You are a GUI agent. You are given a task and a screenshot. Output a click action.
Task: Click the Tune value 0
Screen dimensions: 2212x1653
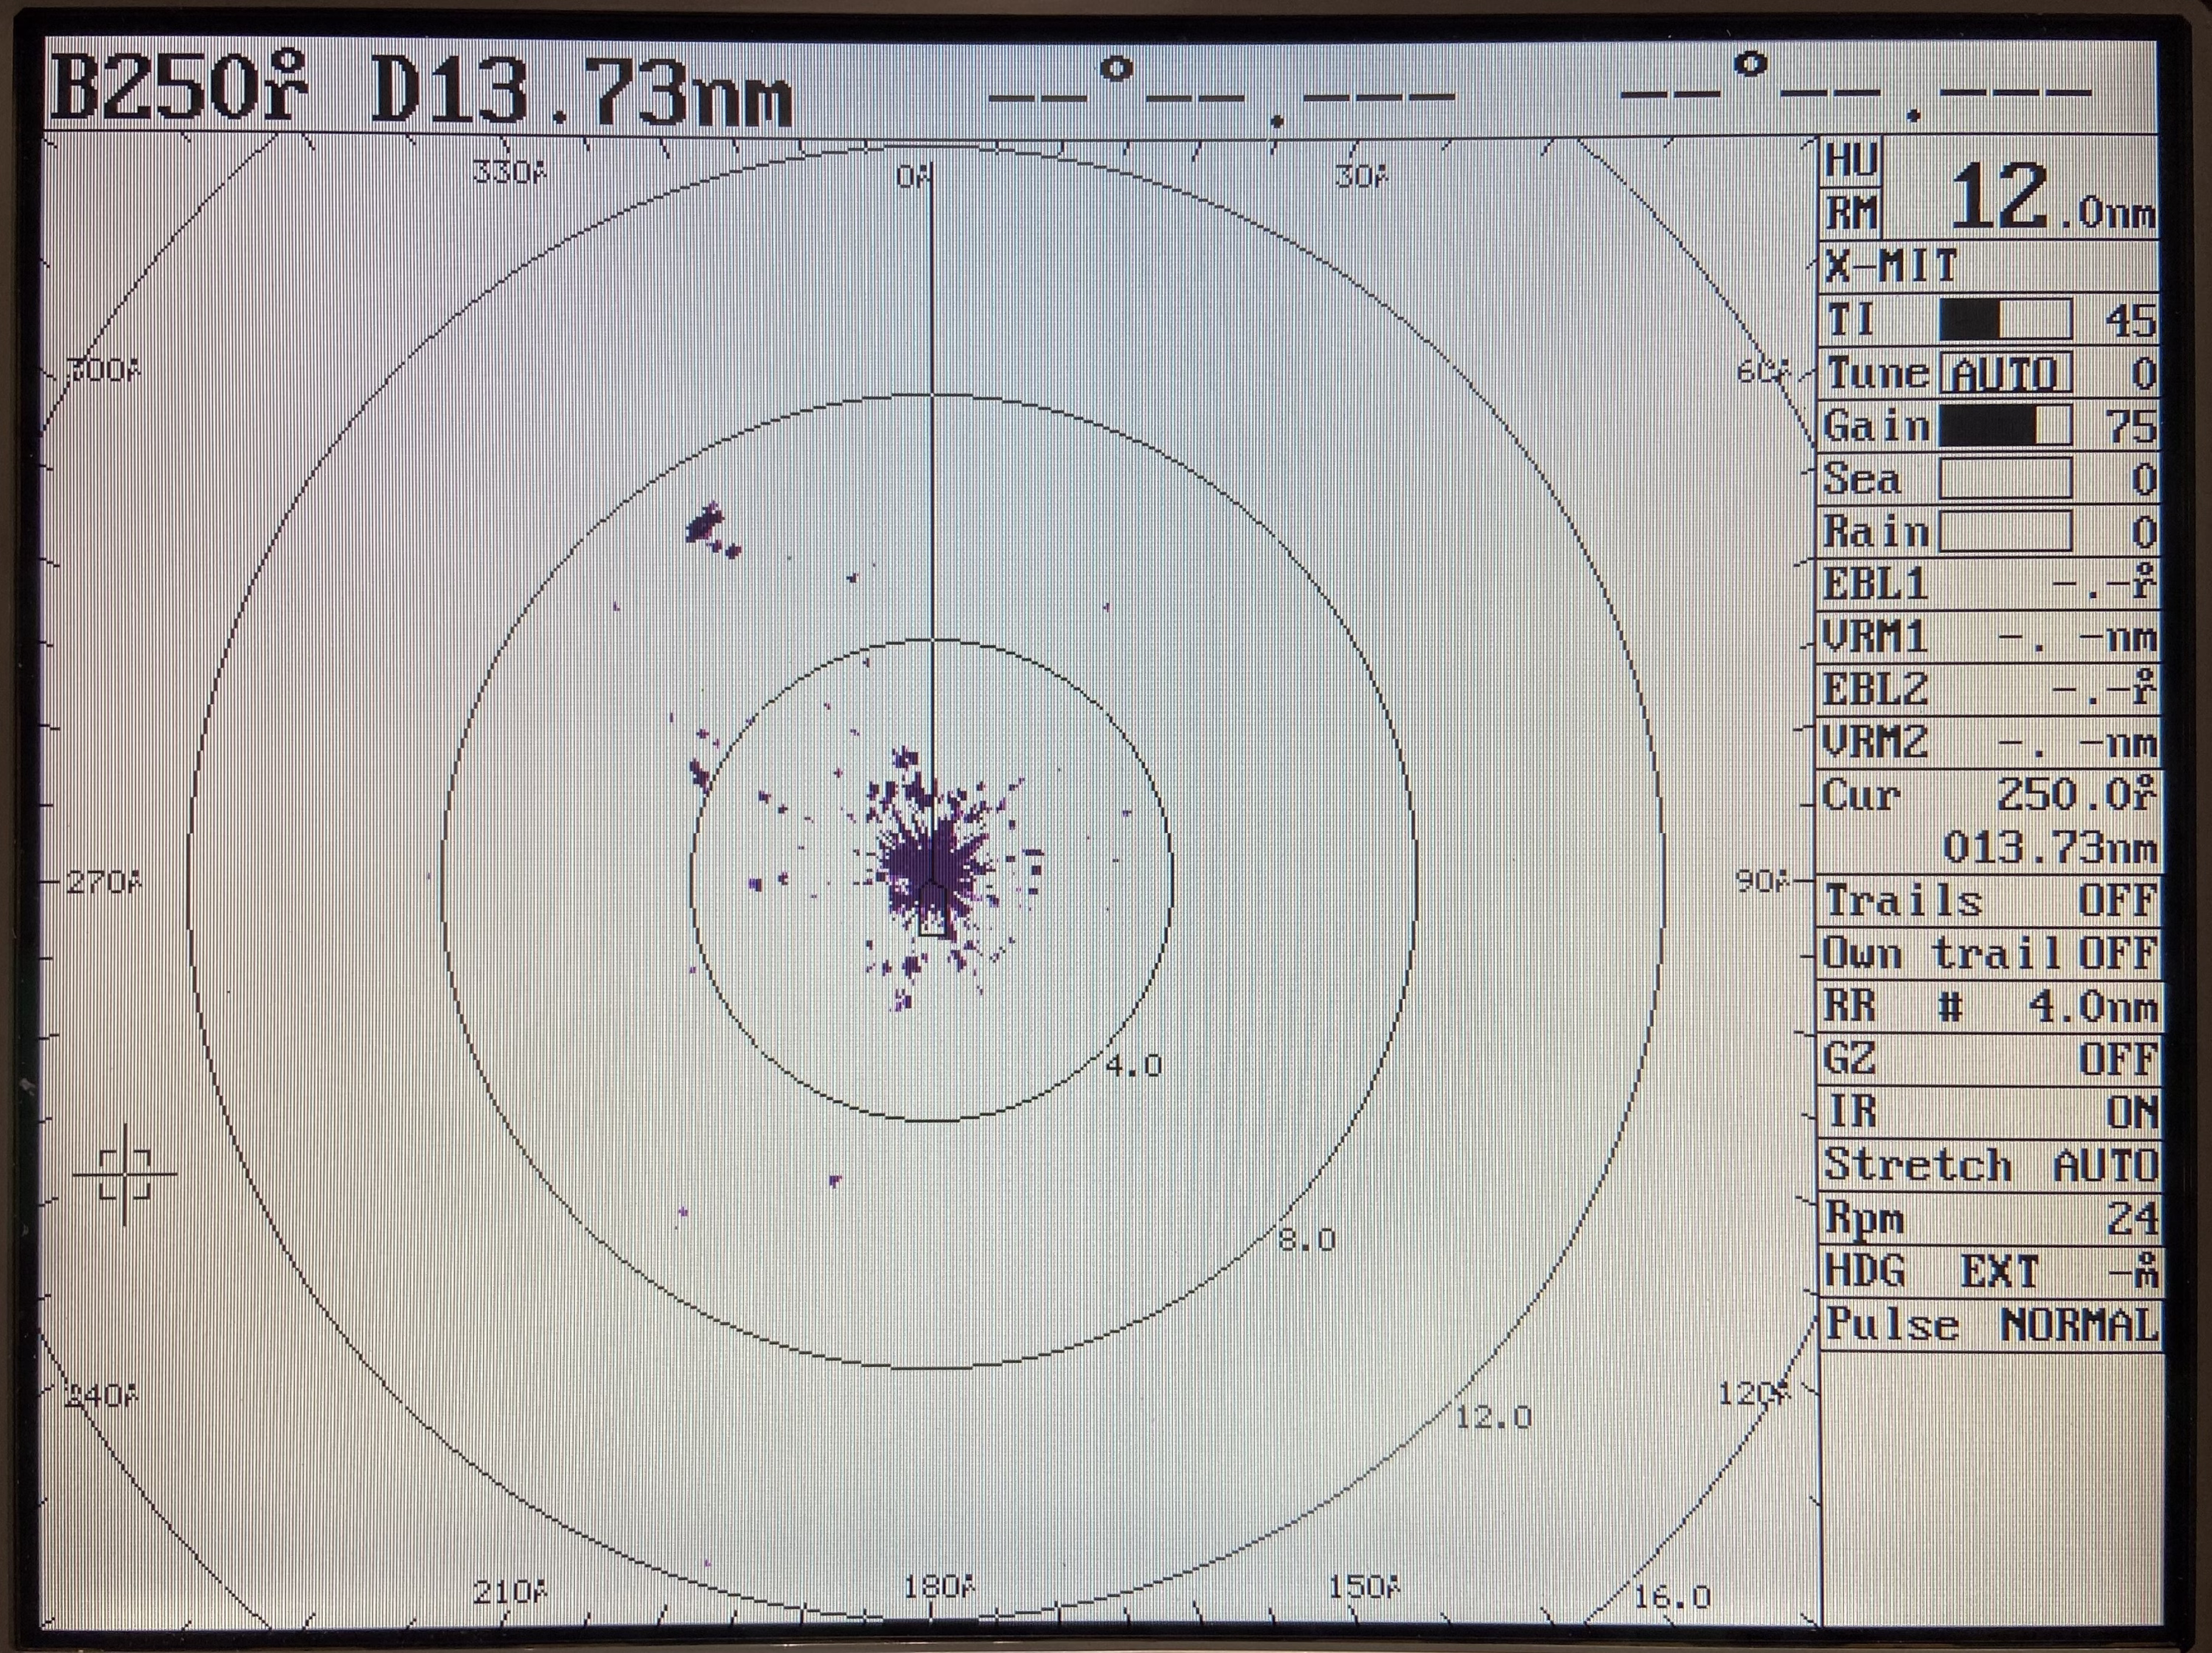(2143, 374)
